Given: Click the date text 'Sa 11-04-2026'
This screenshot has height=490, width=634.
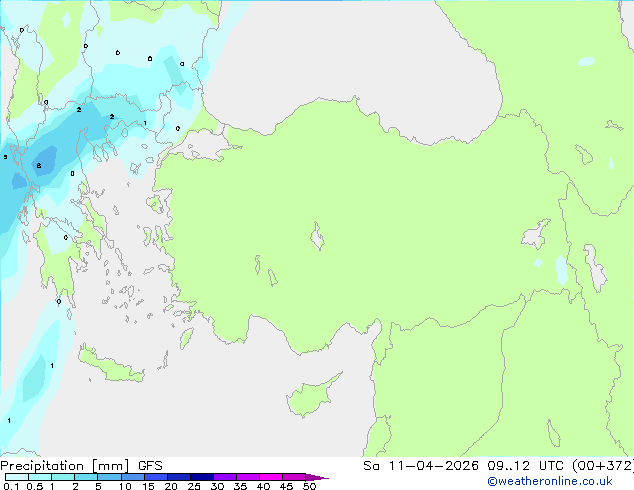Looking at the screenshot, I should pyautogui.click(x=421, y=466).
